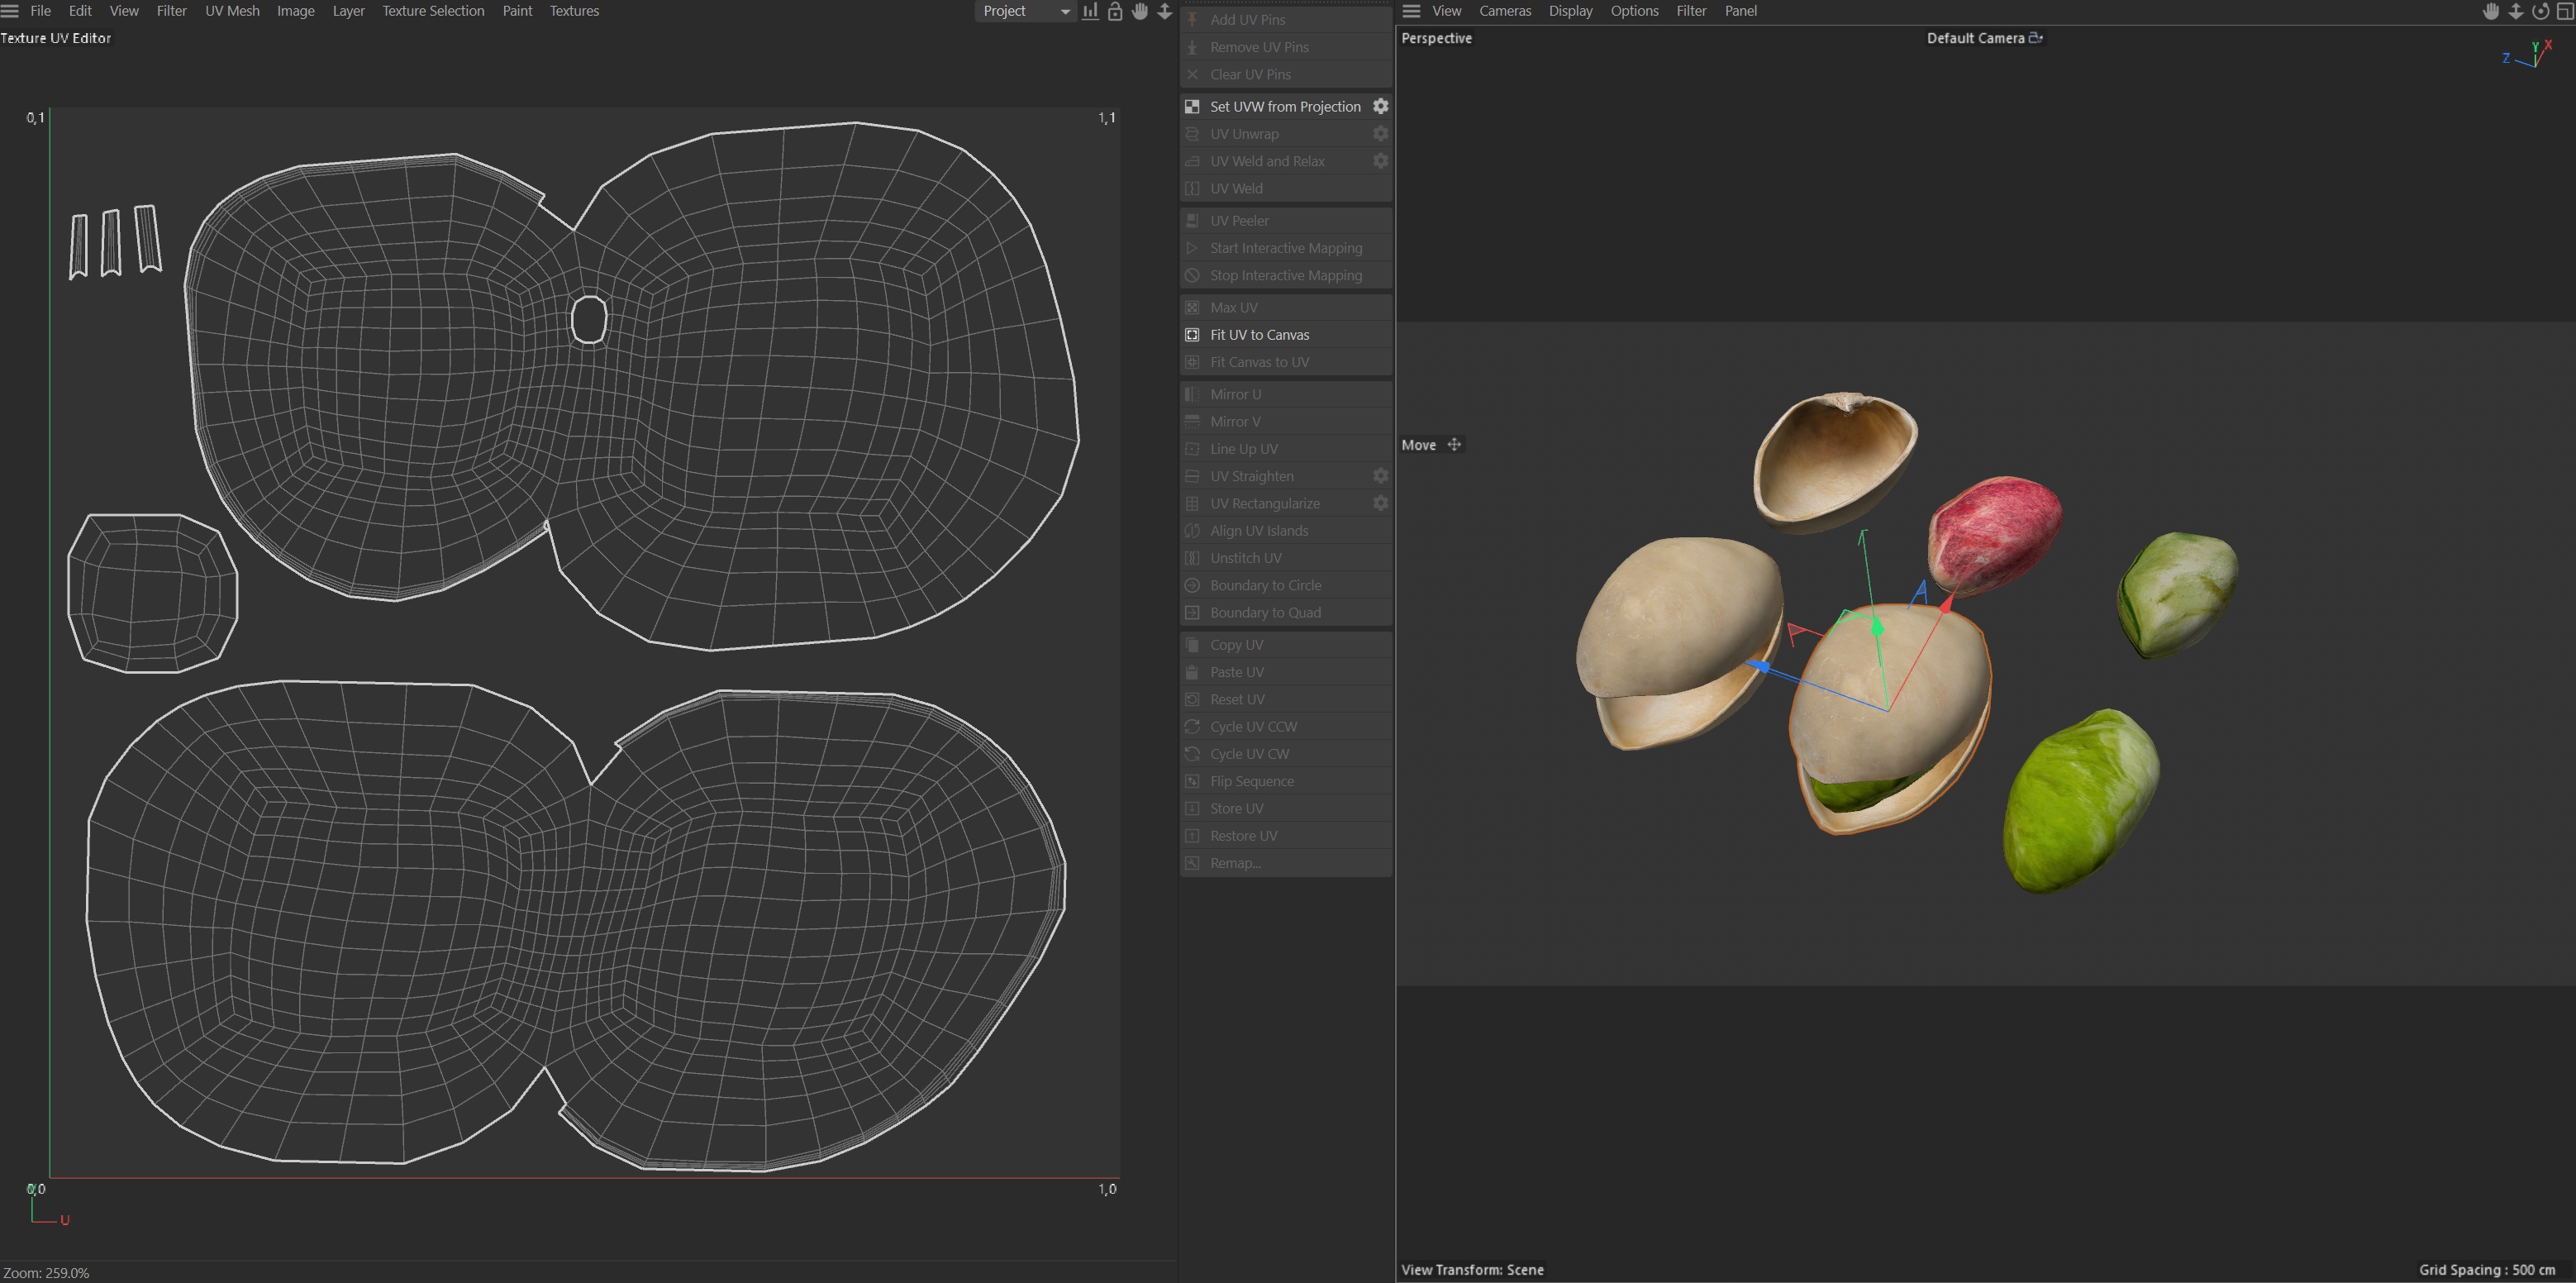Open the Cameras menu in viewport
The height and width of the screenshot is (1283, 2576).
coord(1504,11)
